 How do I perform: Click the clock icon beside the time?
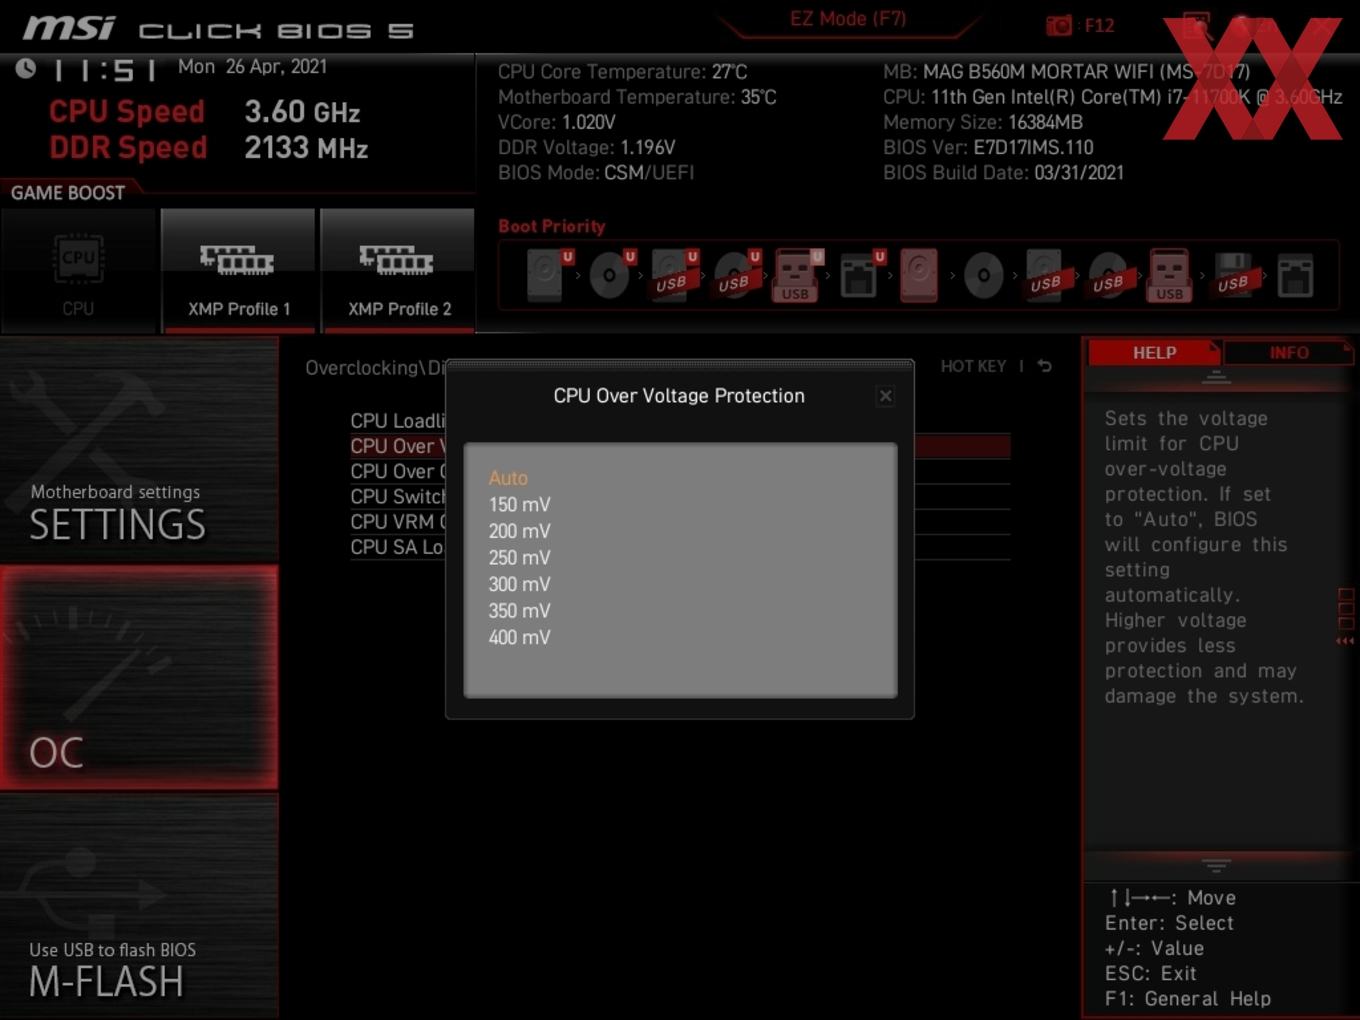(x=26, y=68)
